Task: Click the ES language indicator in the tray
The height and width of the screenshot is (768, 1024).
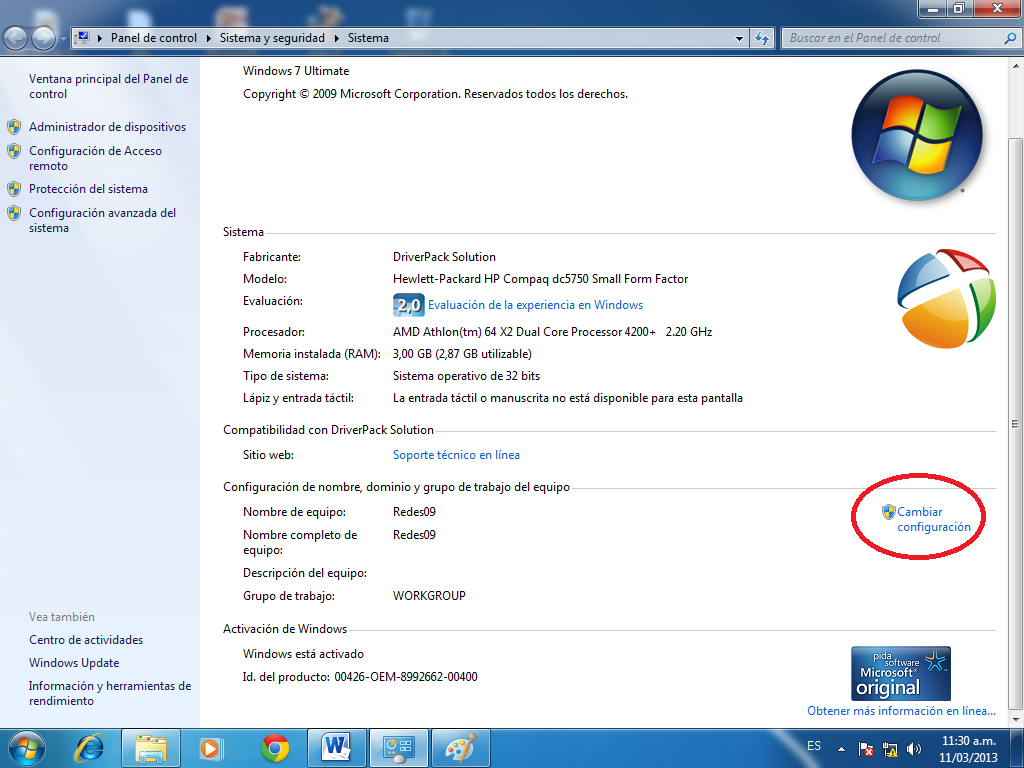Action: pyautogui.click(x=813, y=746)
